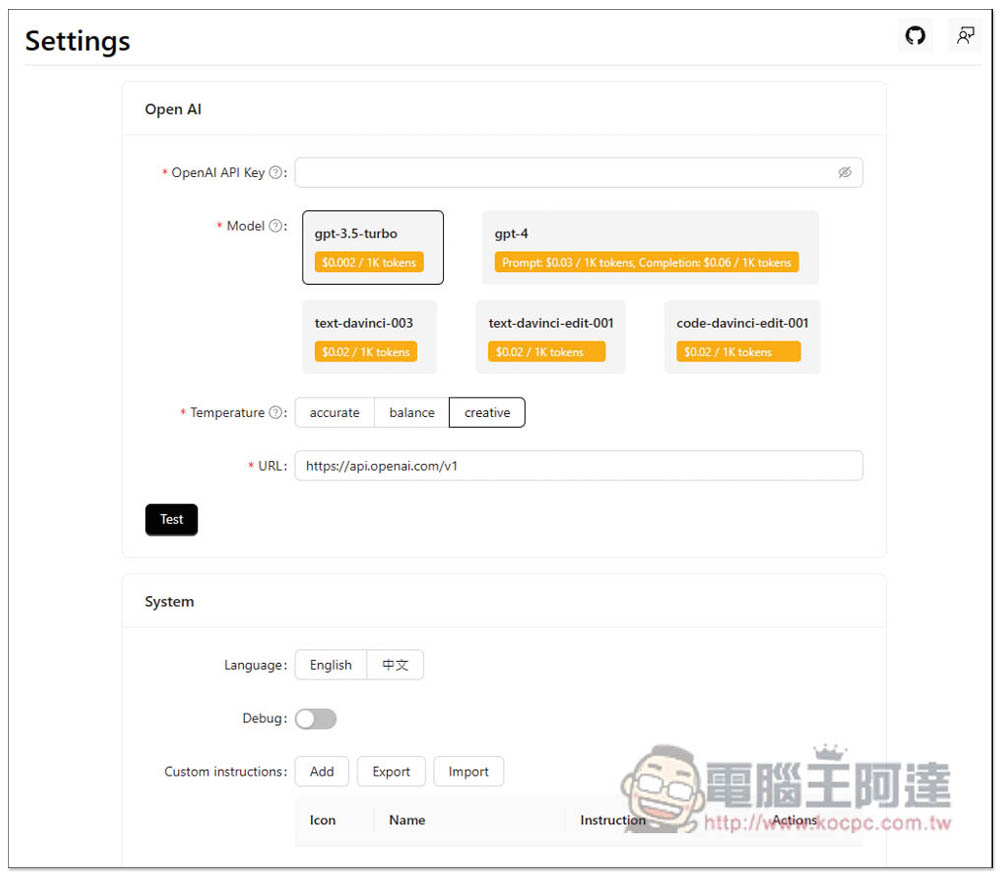This screenshot has width=1000, height=878.
Task: Switch language to English
Action: pos(331,665)
